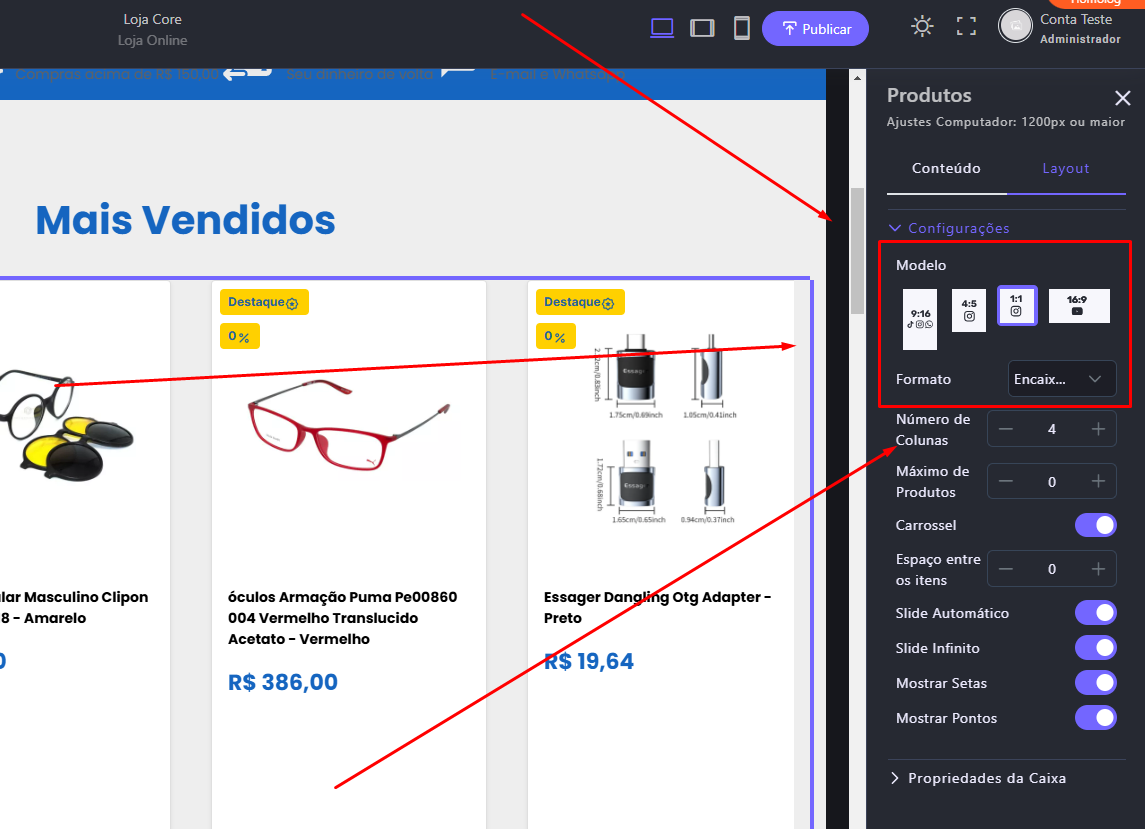Switch to the Conteúdo tab
Screen dimensions: 1145x829
(946, 168)
